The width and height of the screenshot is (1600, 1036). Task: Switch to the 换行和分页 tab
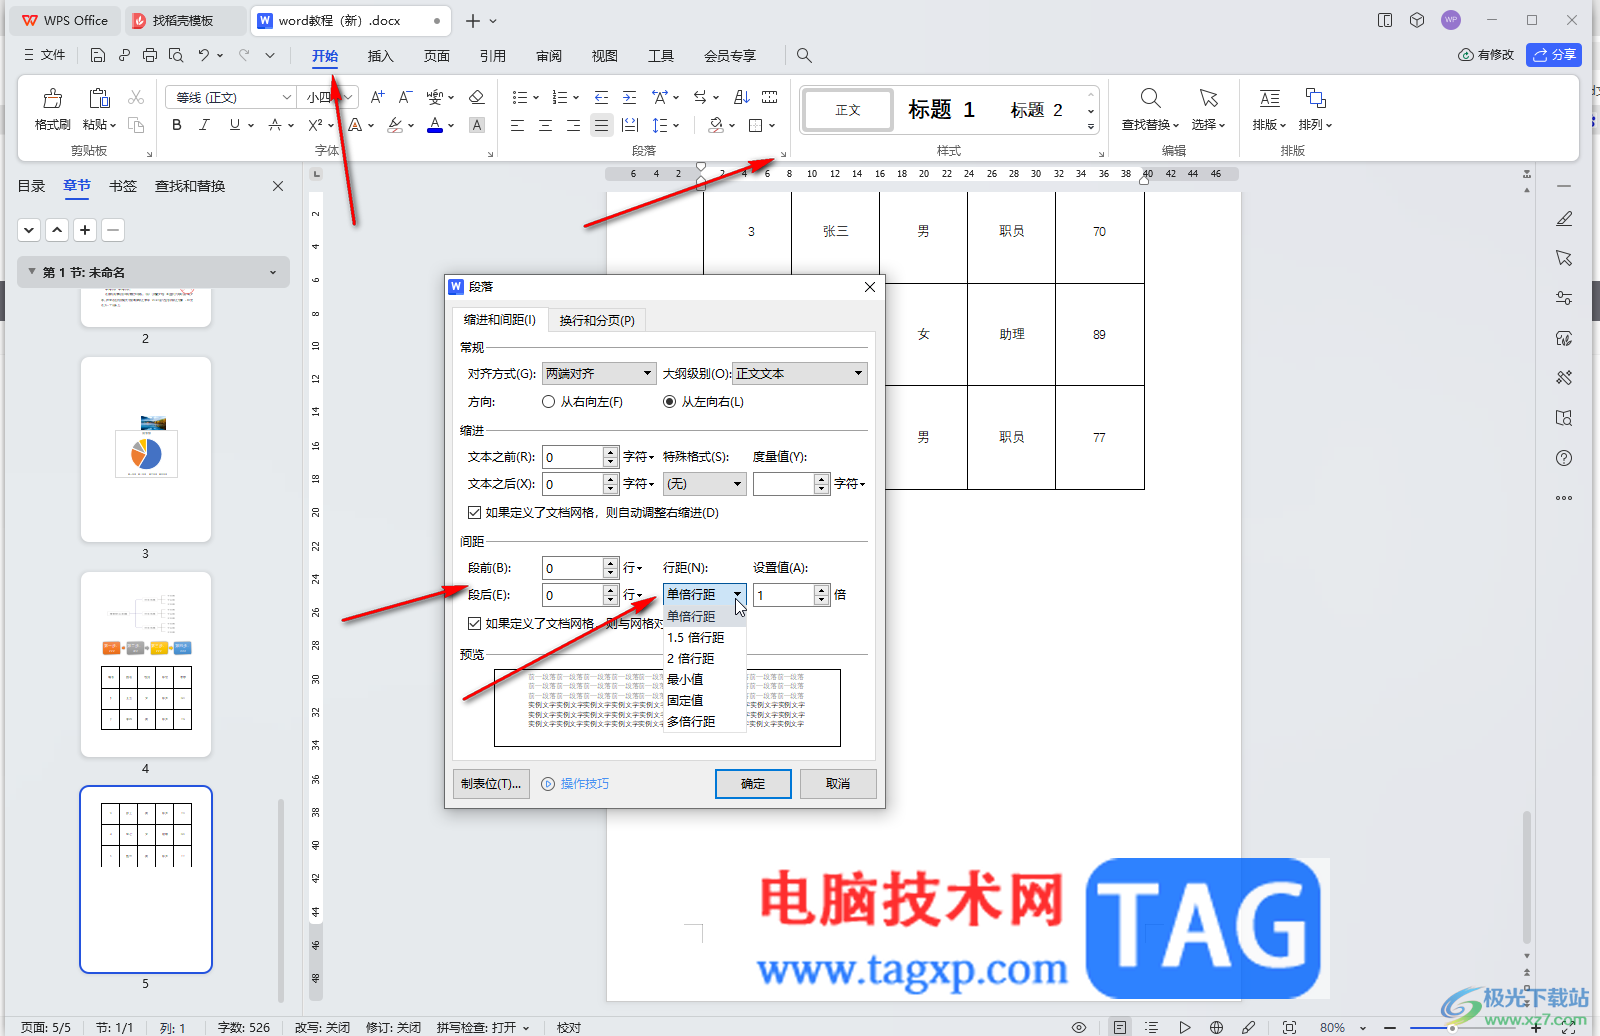(x=597, y=320)
